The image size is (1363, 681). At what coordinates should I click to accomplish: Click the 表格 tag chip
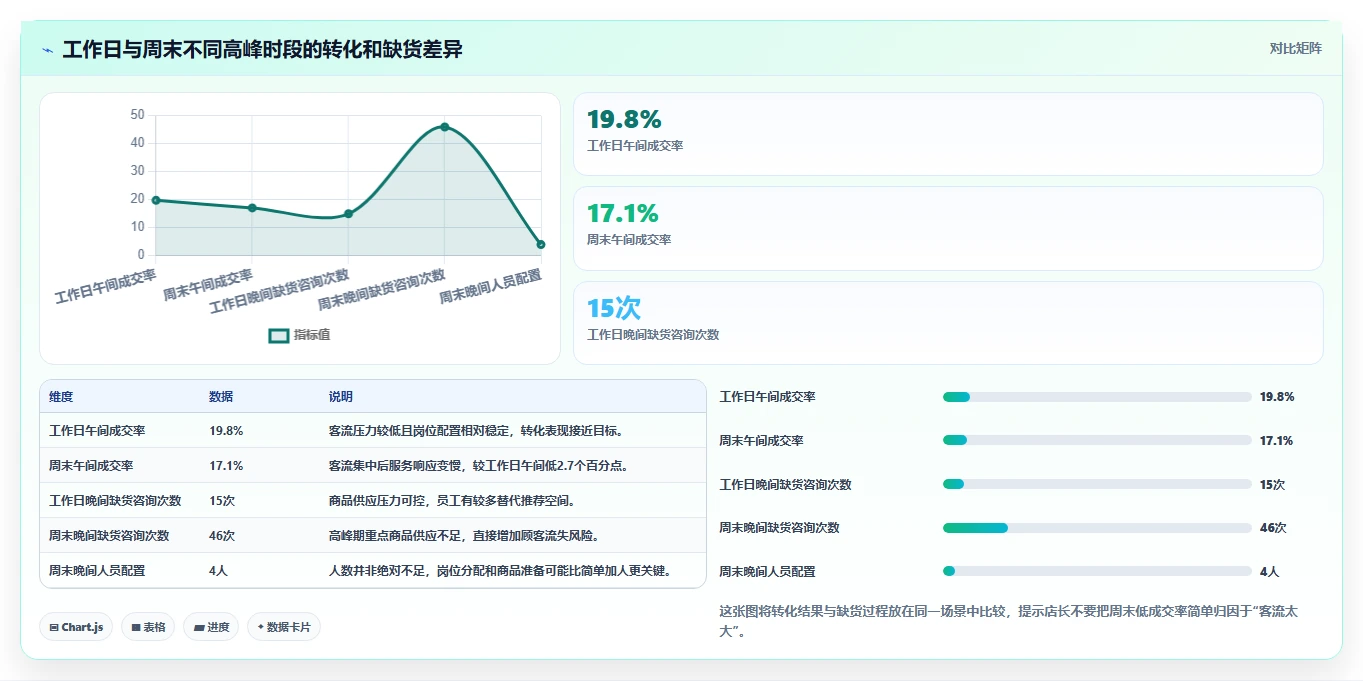149,627
